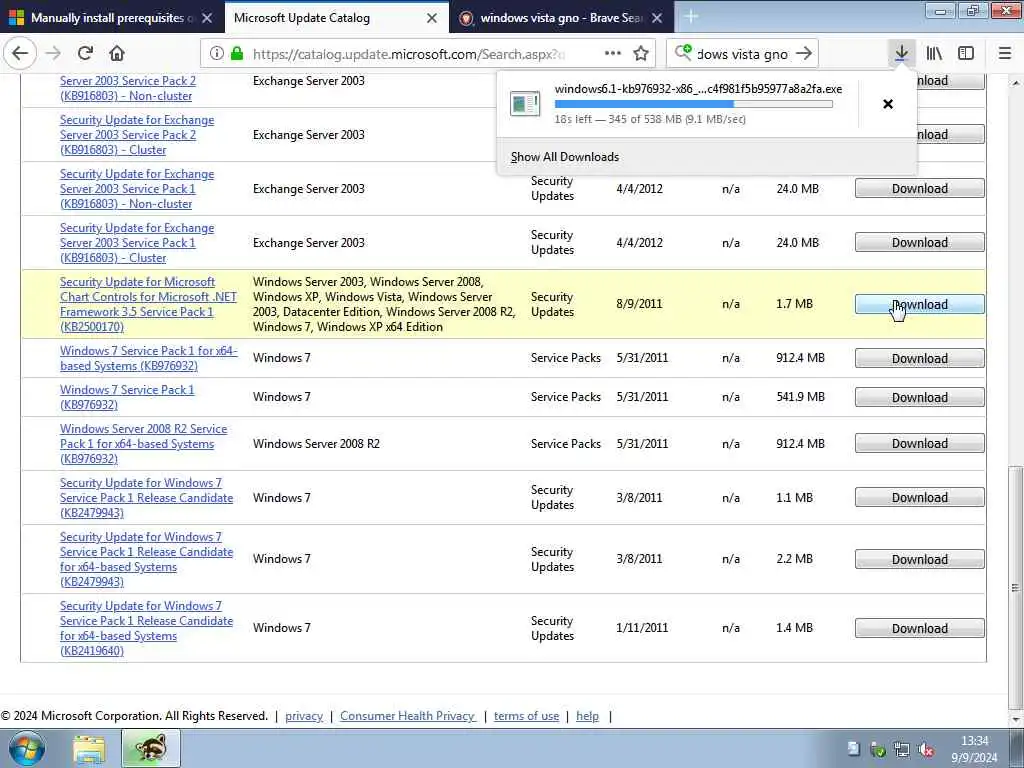Open Windows Server 2008 R2 Service Pack link
This screenshot has width=1024, height=768.
[x=143, y=443]
